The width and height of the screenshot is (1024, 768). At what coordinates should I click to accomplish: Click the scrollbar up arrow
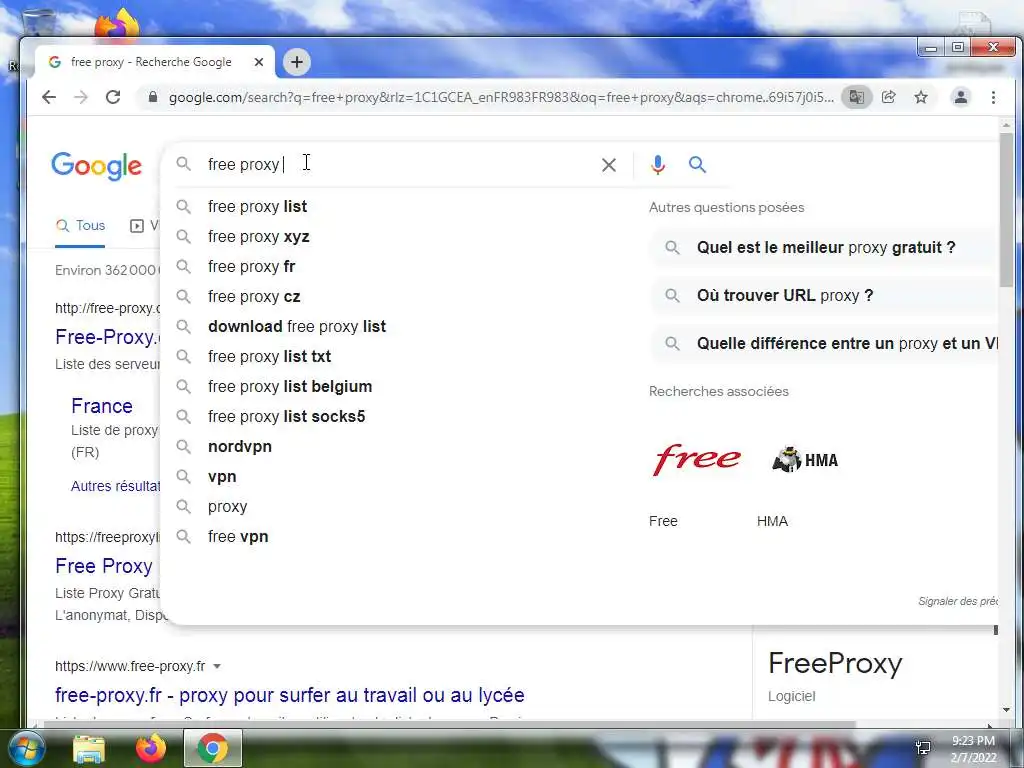pos(1006,125)
